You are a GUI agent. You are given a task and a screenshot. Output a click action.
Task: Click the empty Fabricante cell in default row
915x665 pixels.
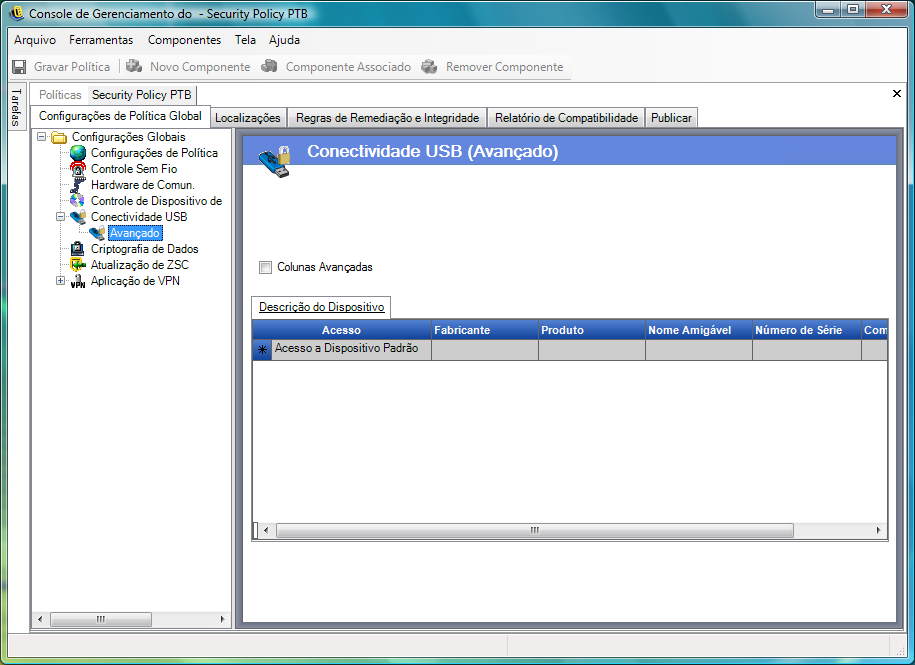[x=485, y=349]
